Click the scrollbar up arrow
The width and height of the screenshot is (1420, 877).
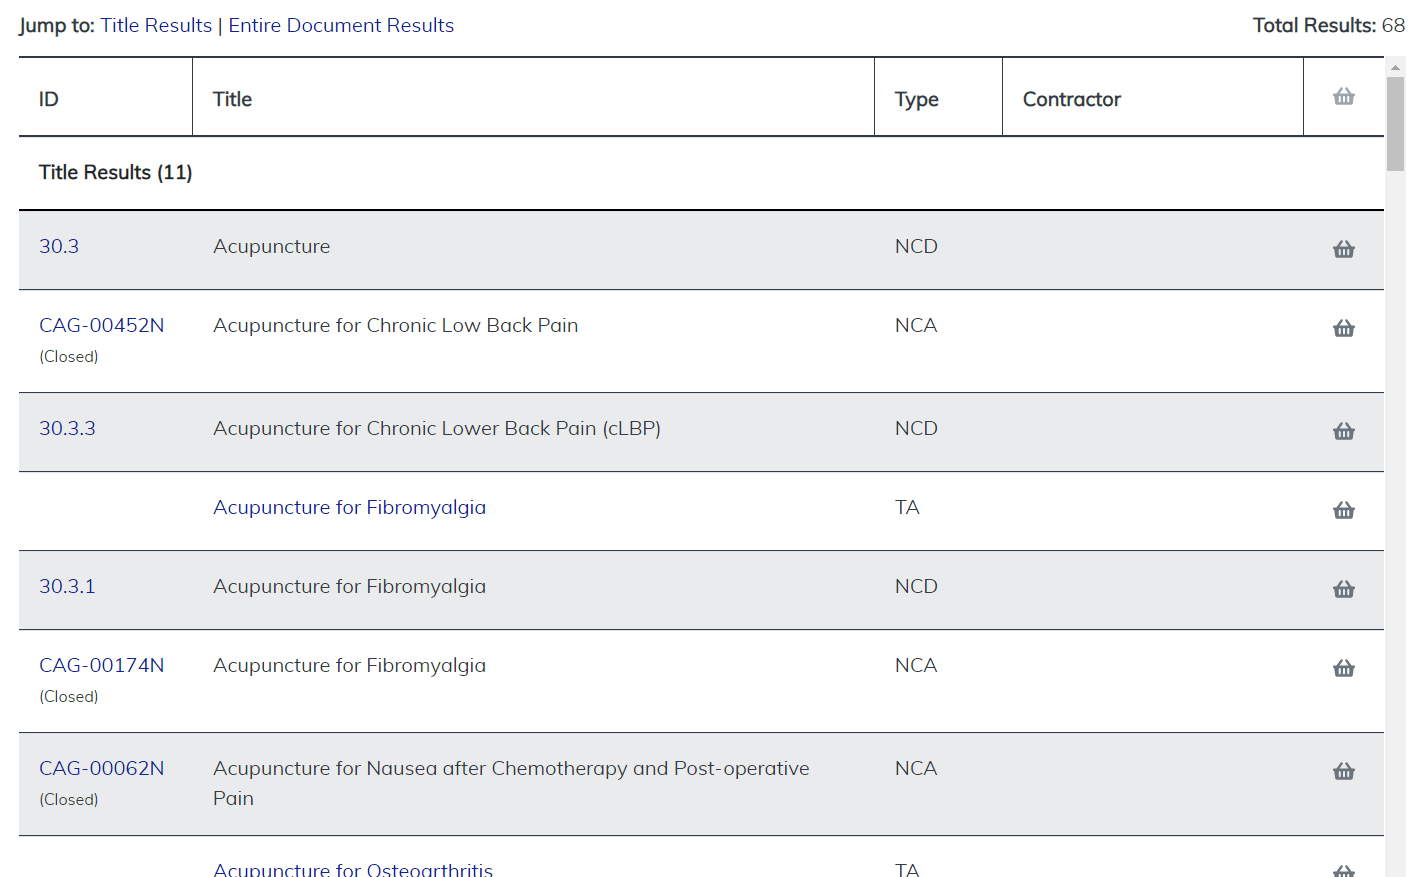tap(1395, 68)
